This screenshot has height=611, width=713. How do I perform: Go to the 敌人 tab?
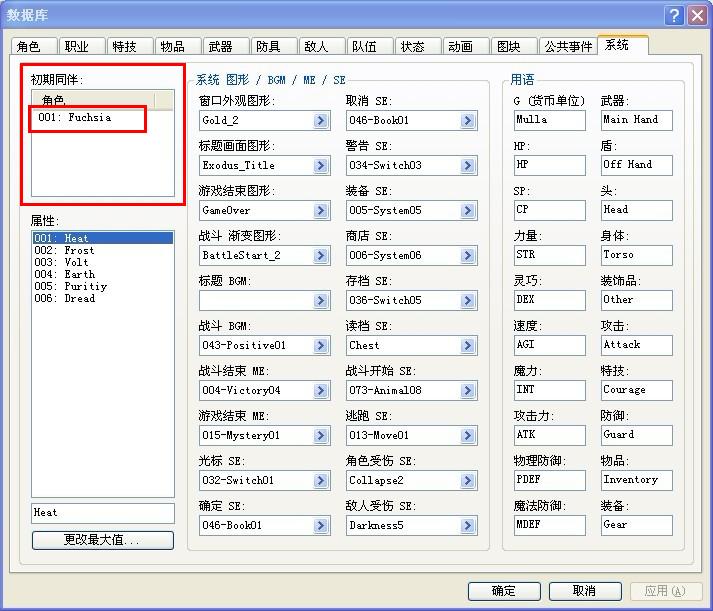[321, 46]
